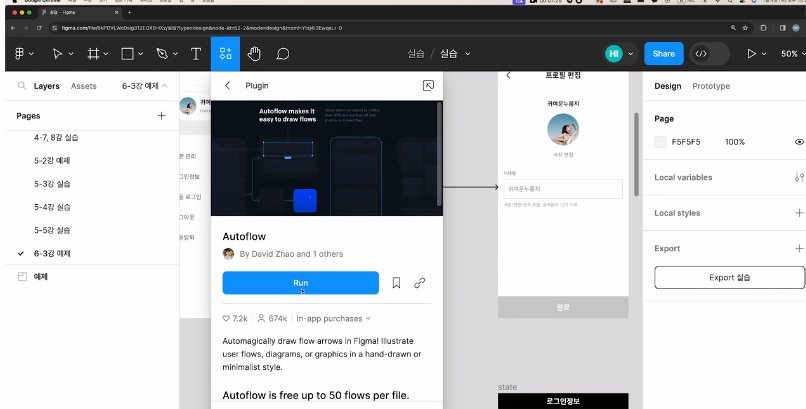Pop out the plugin panel window
Screen dimensions: 806x409
(x=428, y=86)
